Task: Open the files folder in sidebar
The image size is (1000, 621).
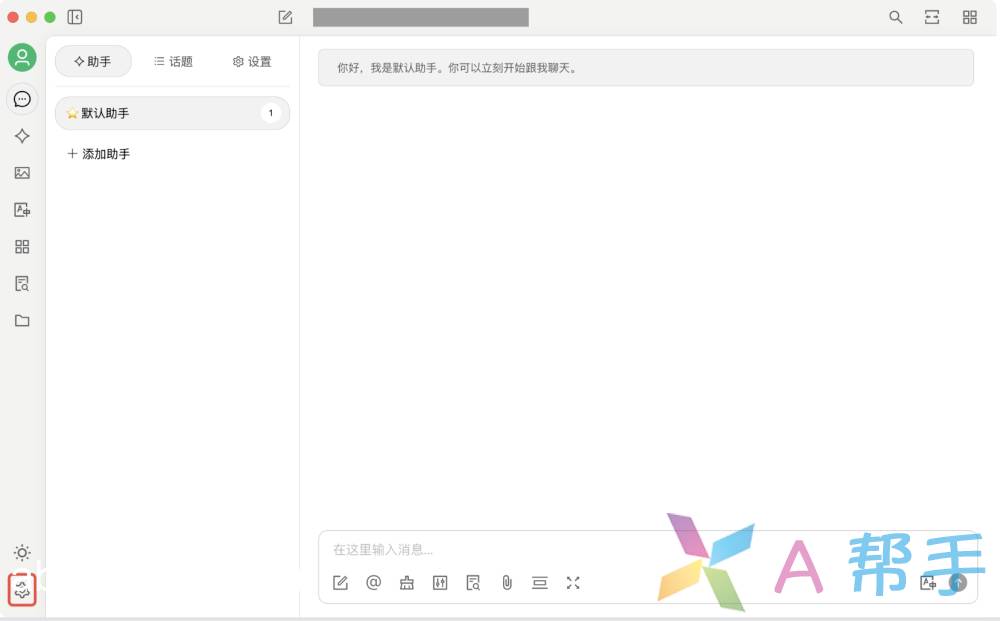Action: coord(22,321)
